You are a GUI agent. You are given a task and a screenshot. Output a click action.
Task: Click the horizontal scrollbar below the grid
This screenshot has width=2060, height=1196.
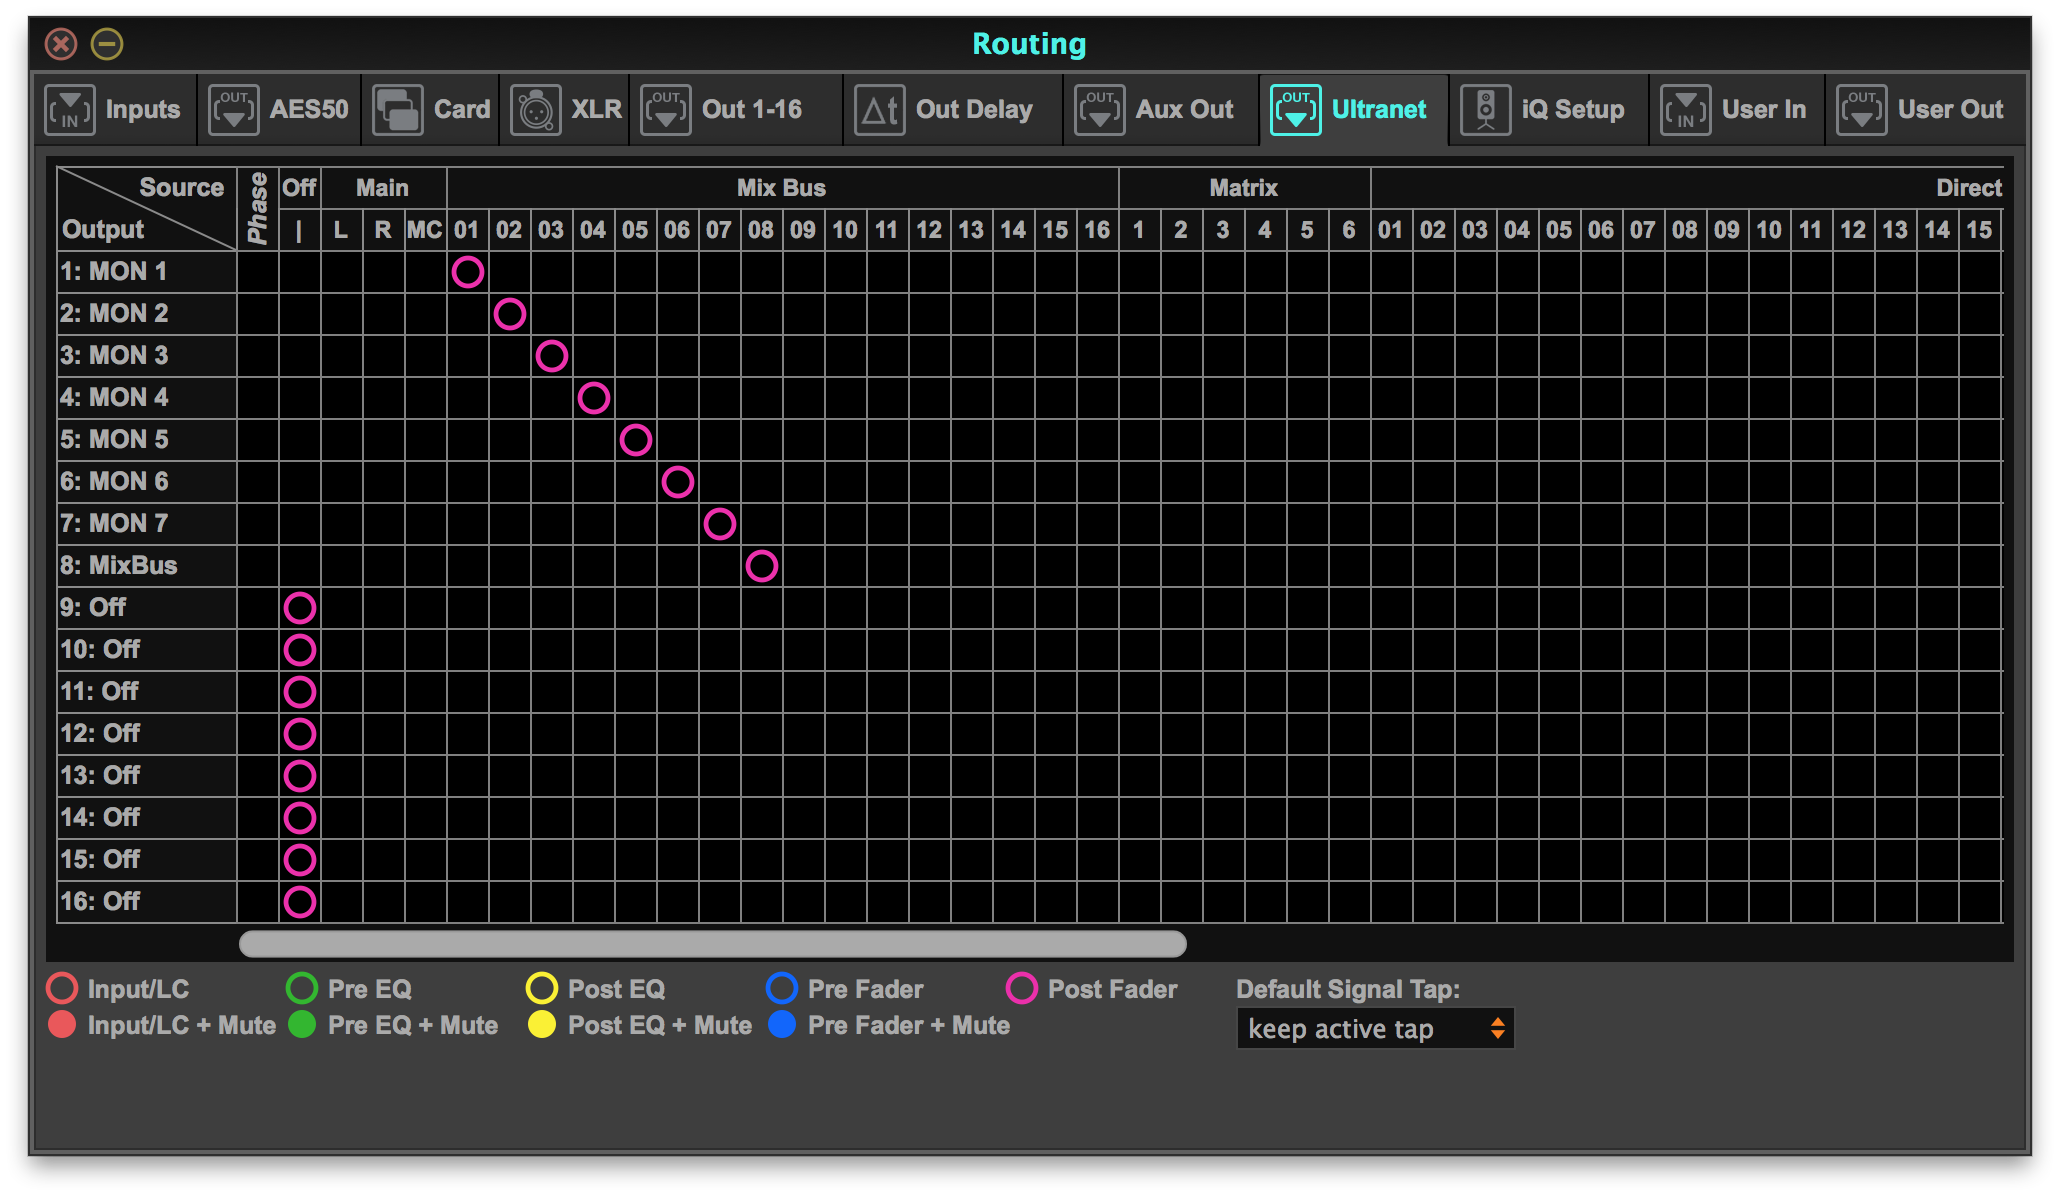point(712,944)
